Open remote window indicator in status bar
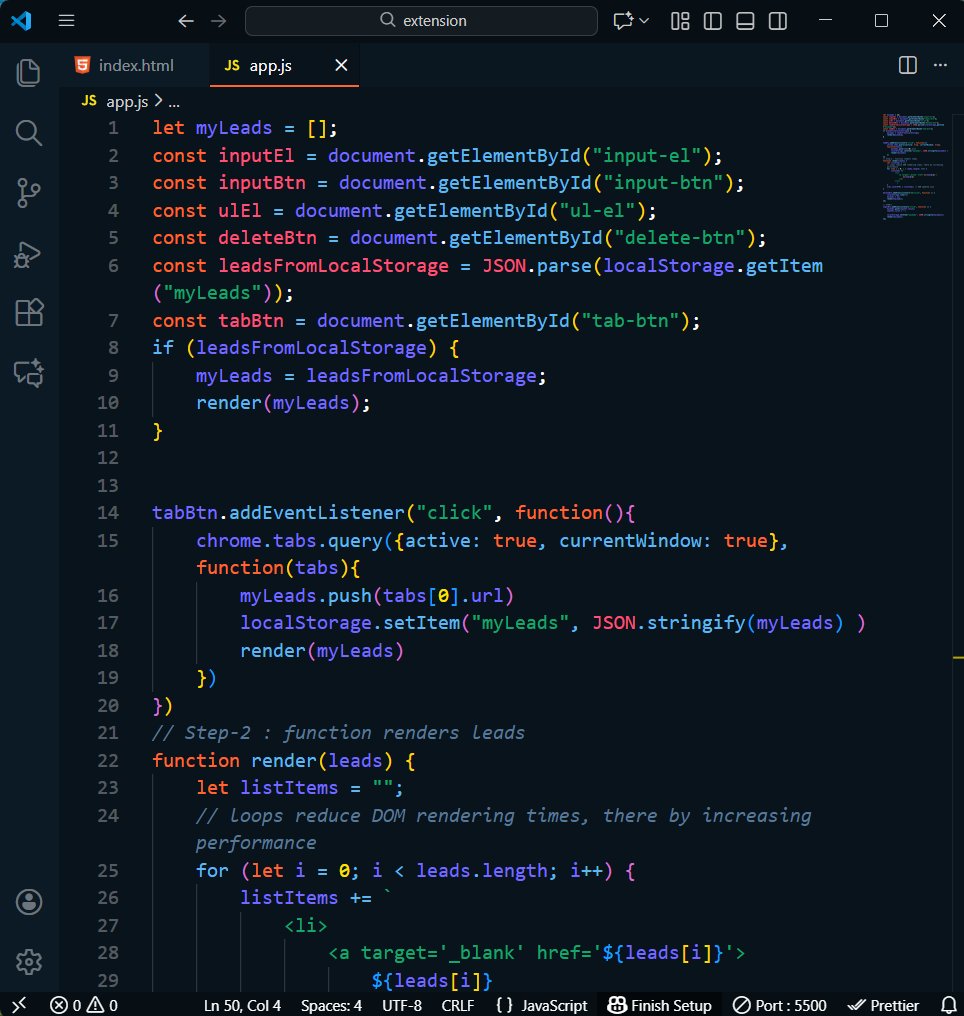 pos(19,1005)
